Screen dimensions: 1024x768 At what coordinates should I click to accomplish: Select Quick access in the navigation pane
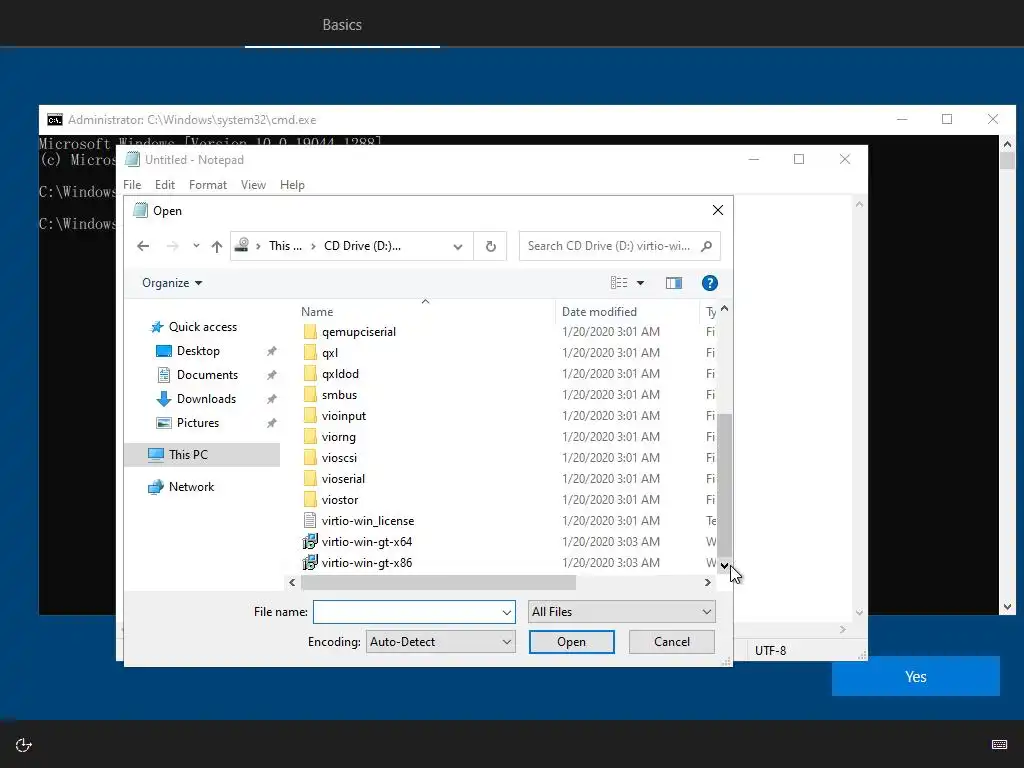click(202, 327)
